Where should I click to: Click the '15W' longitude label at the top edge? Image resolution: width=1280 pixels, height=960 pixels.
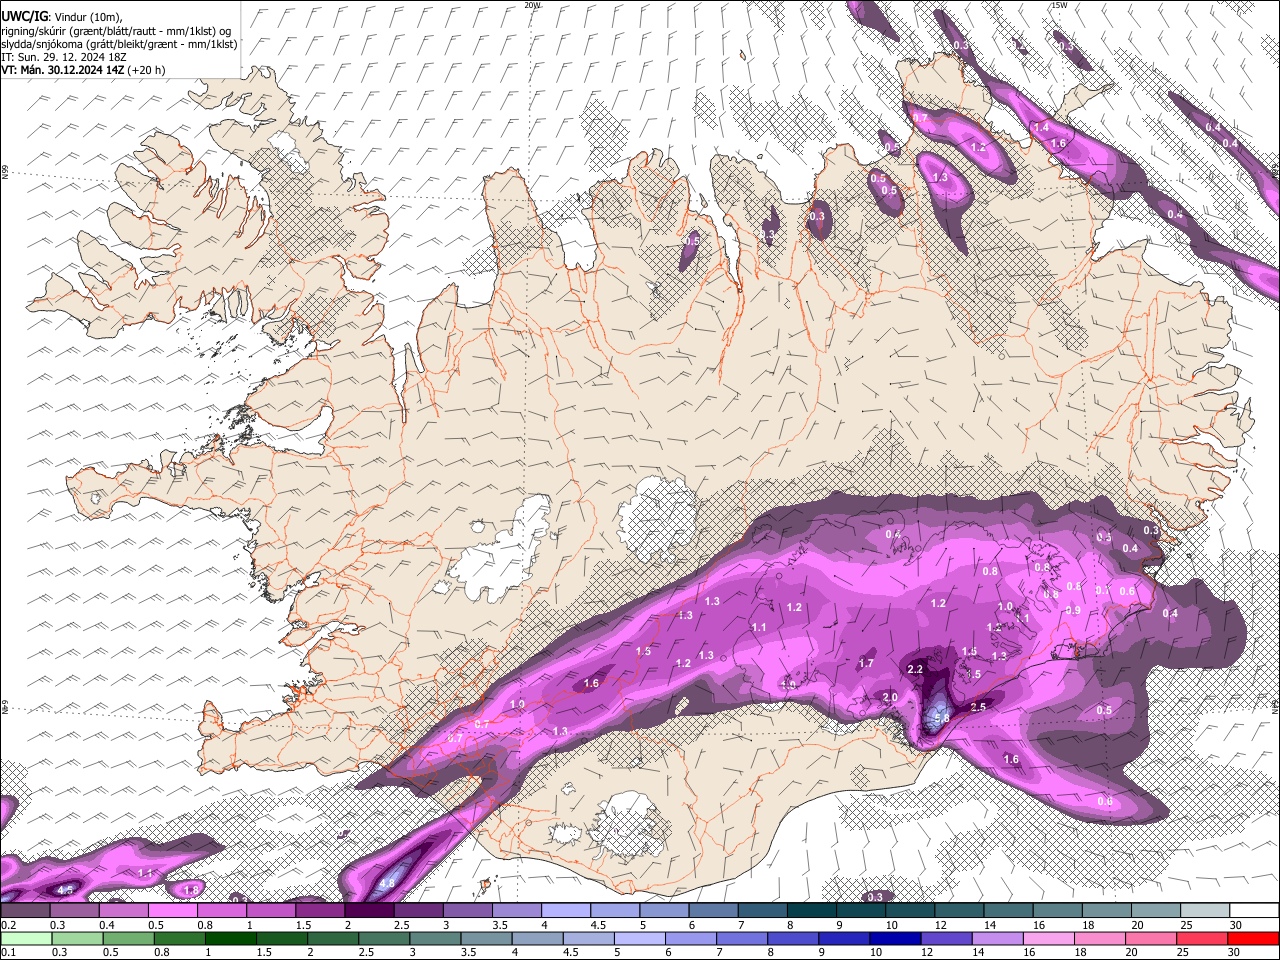(x=1059, y=5)
